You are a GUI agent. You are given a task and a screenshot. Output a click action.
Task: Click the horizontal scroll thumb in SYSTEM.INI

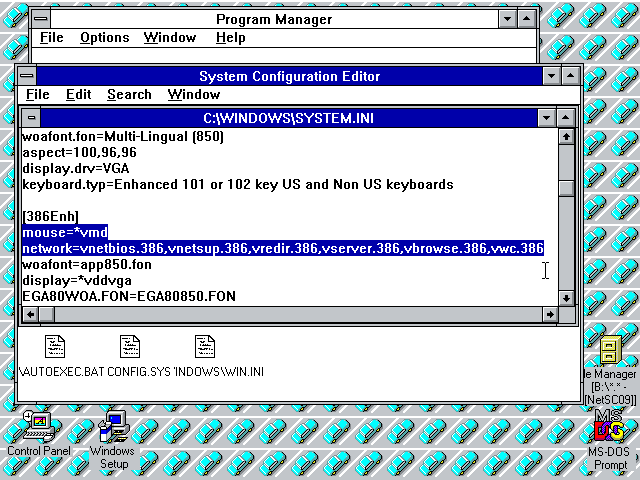point(47,314)
